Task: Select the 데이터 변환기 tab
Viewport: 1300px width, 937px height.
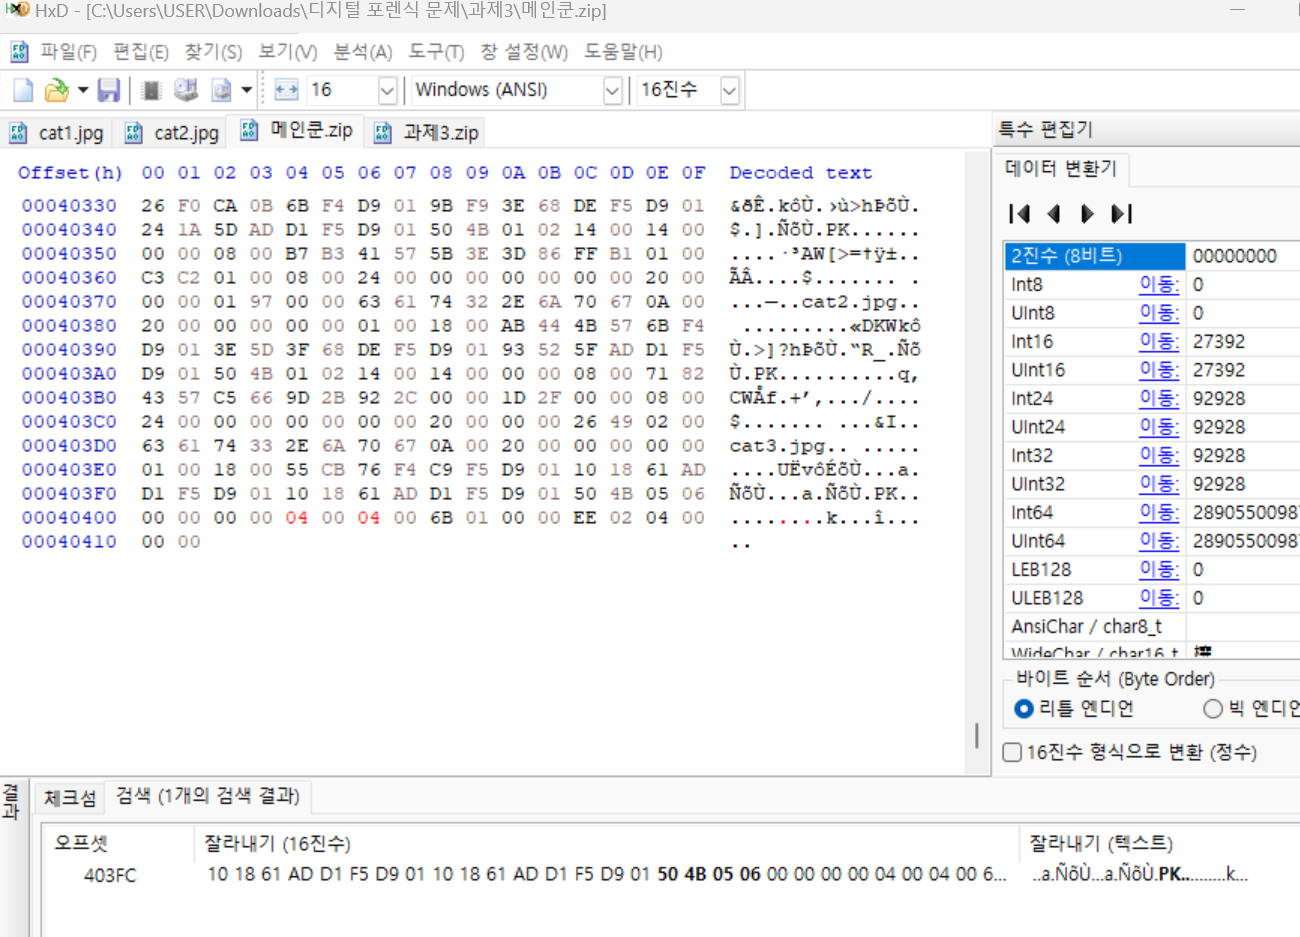Action: tap(1061, 168)
